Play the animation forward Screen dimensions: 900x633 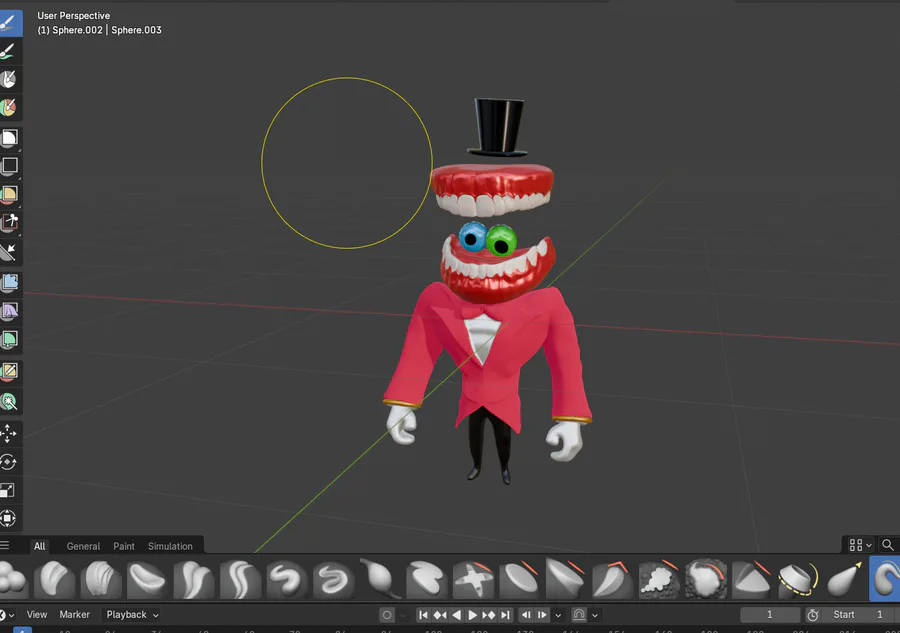click(472, 615)
